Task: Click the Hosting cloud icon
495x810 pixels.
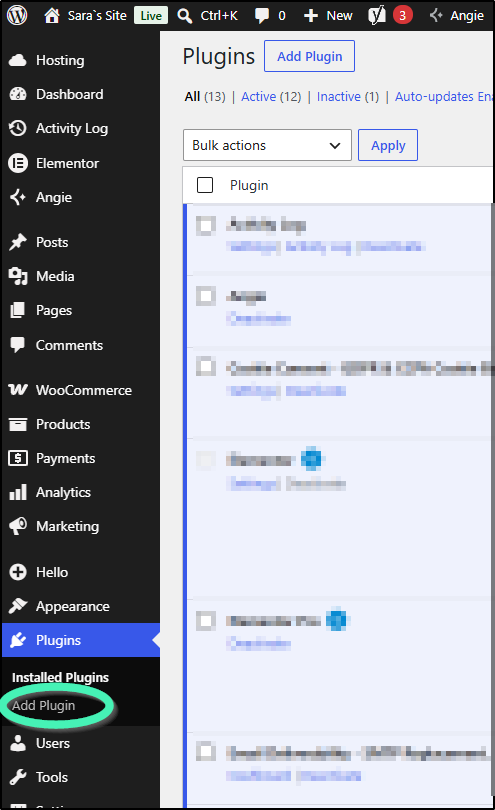Action: 18,60
